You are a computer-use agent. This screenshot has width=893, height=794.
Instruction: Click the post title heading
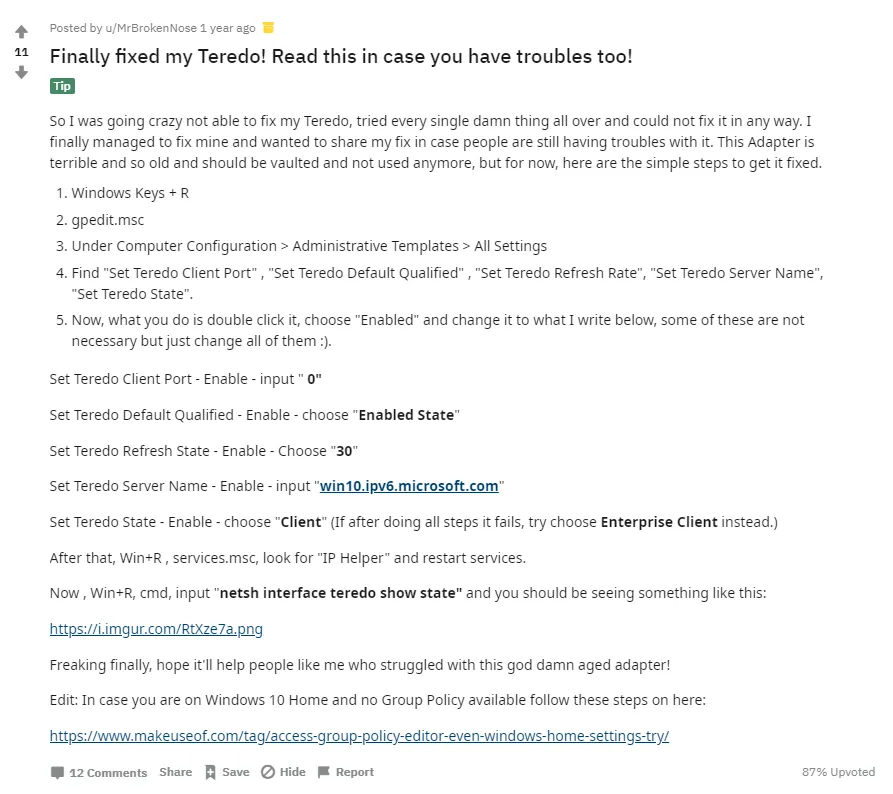click(x=341, y=56)
